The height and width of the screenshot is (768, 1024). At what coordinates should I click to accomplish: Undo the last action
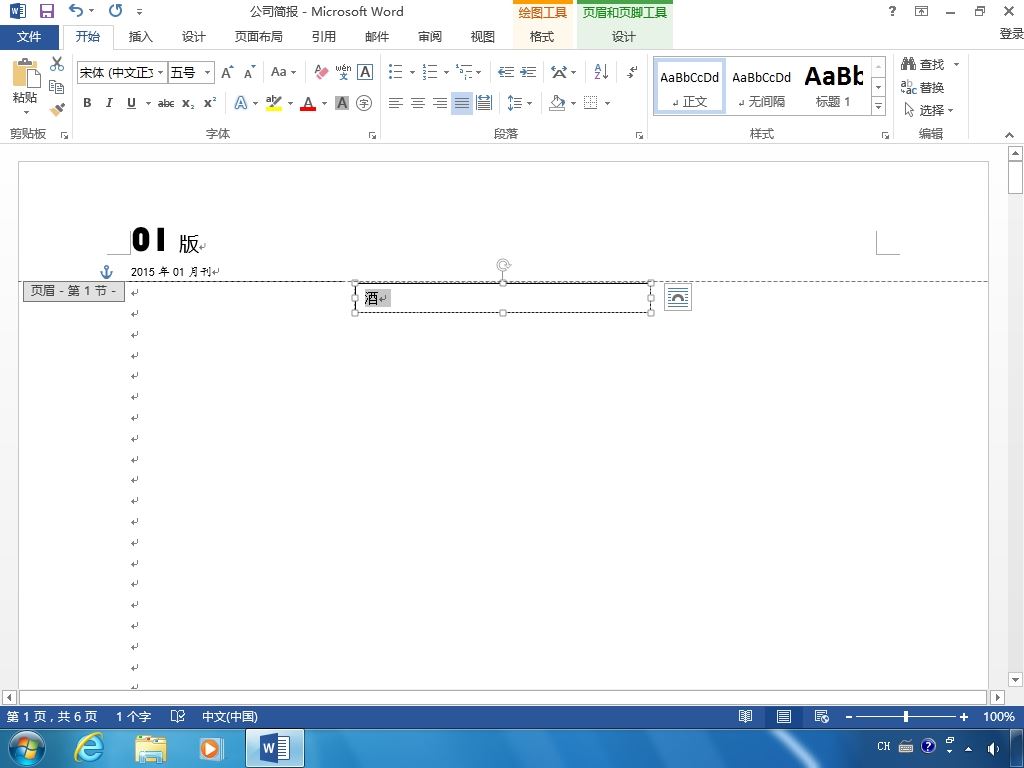pos(76,10)
